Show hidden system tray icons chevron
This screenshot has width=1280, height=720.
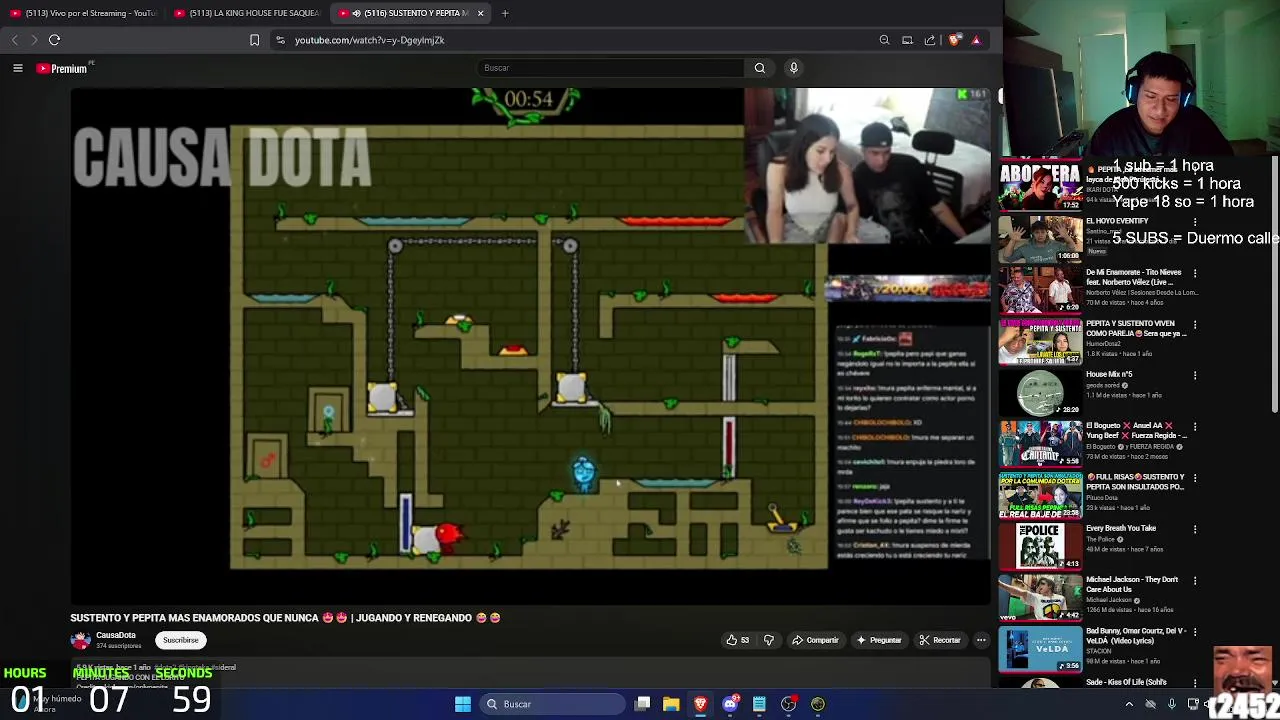coord(1129,704)
